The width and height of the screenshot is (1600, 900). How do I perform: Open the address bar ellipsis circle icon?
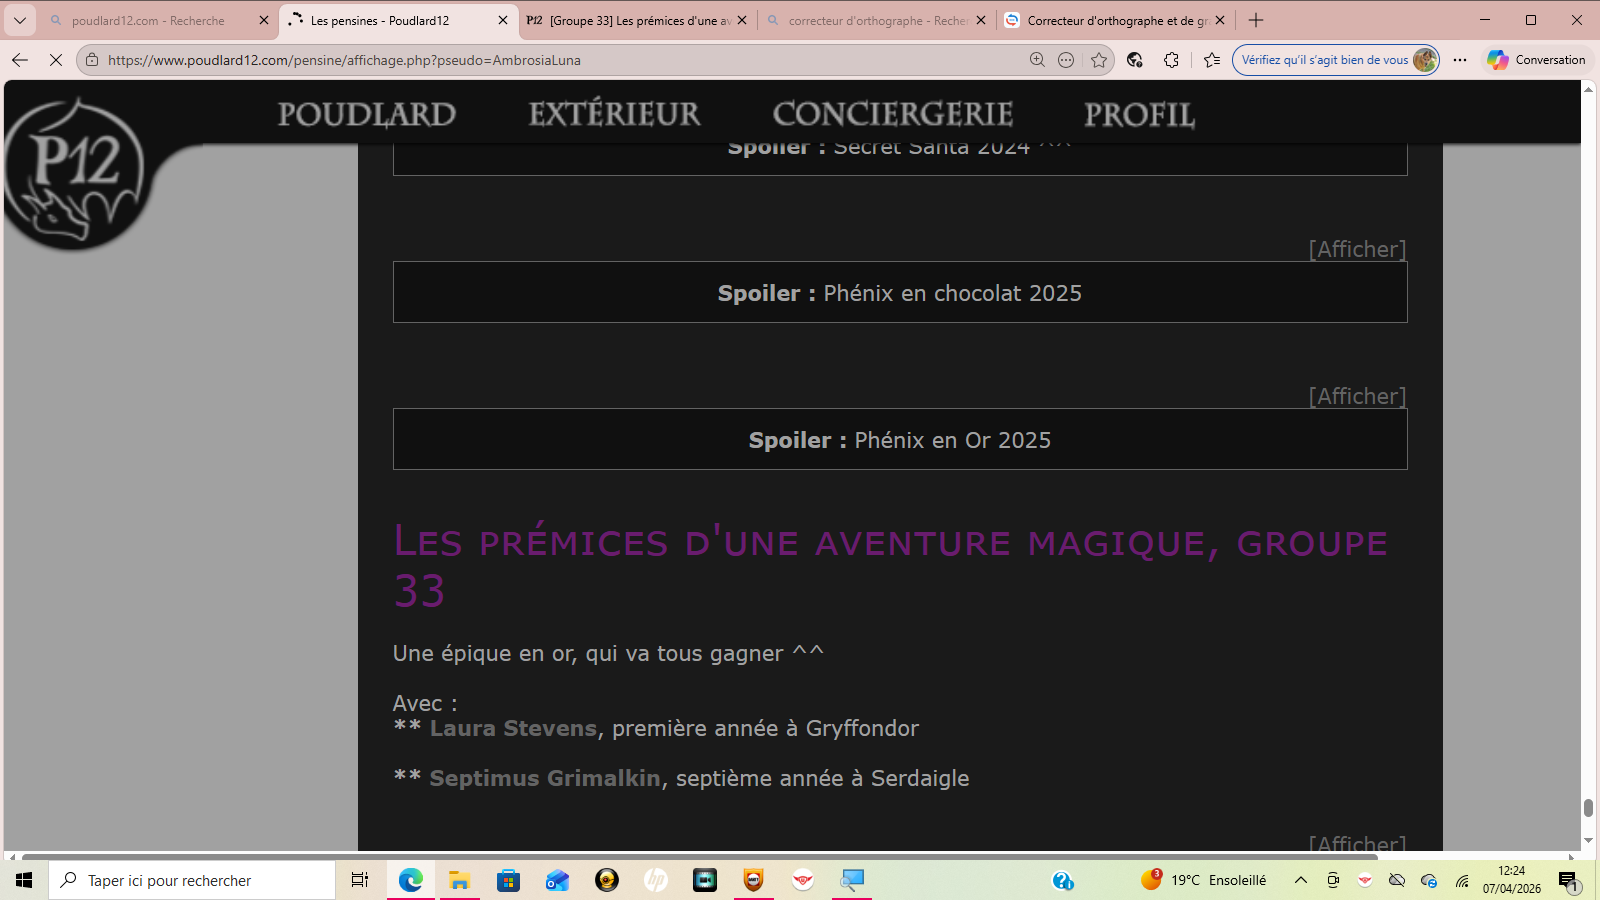1066,60
